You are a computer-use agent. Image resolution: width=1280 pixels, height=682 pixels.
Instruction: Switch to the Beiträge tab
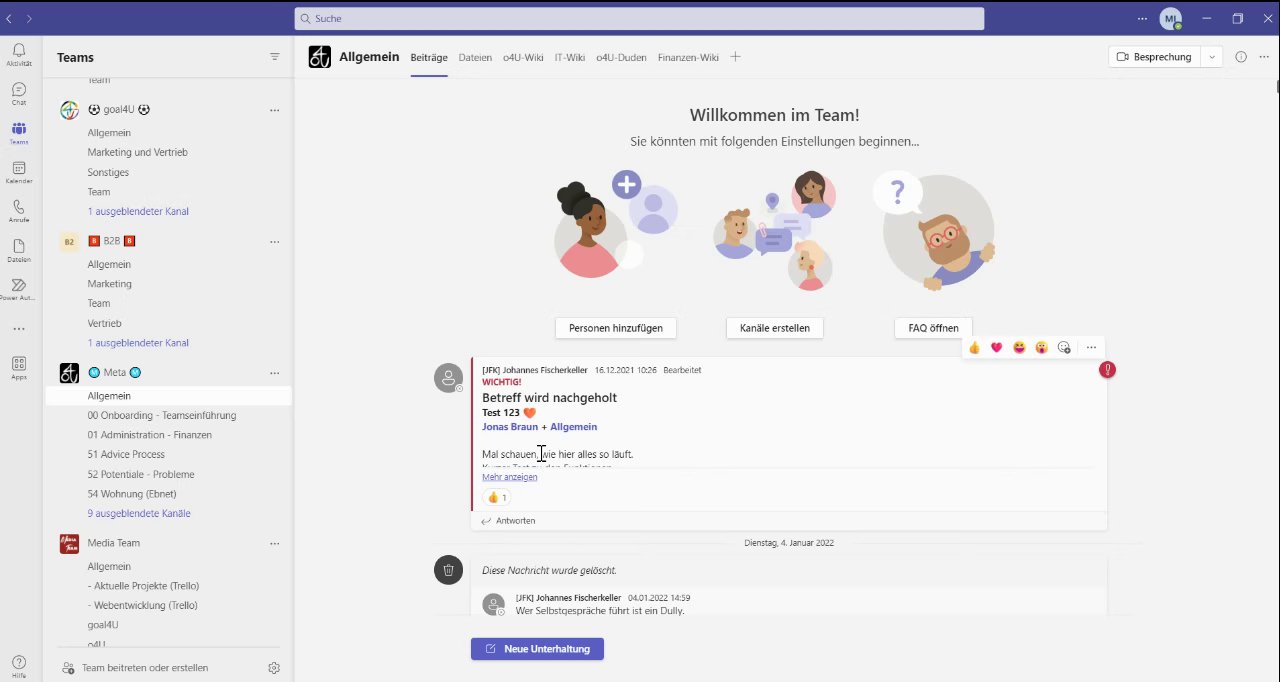[x=429, y=57]
